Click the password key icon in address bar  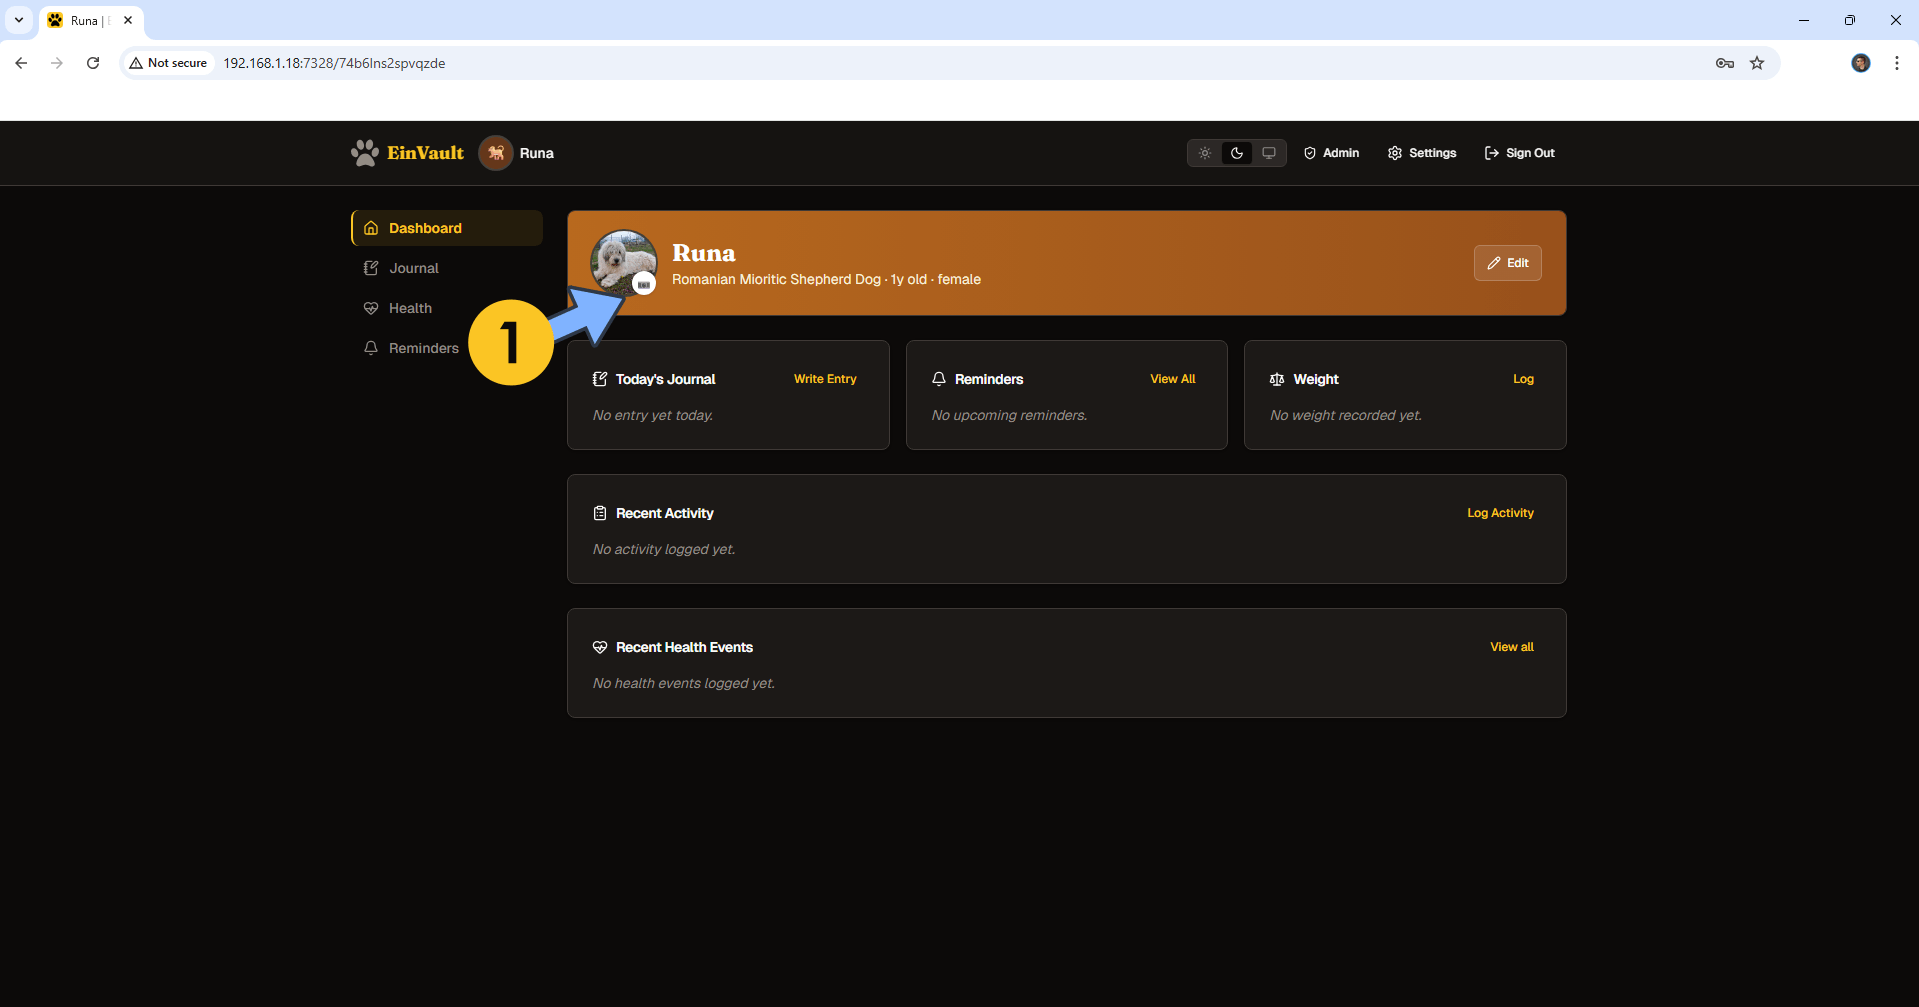1725,63
